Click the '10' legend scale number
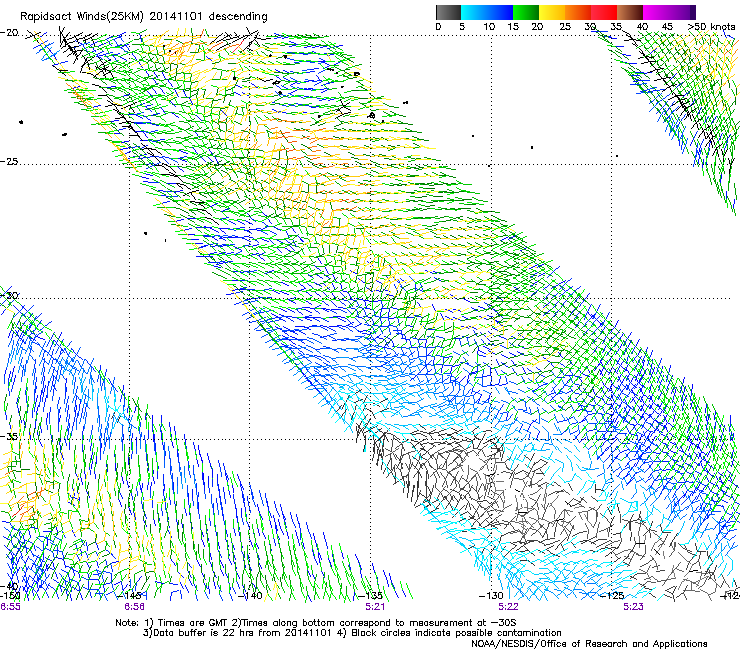This screenshot has height=650, width=740. click(489, 27)
